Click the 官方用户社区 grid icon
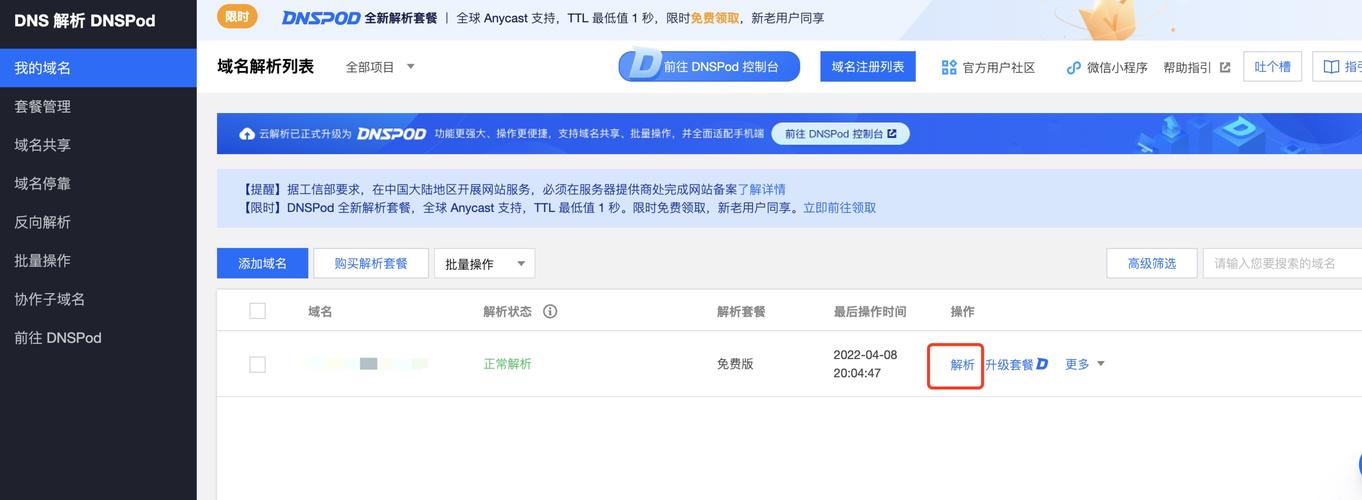The width and height of the screenshot is (1362, 500). [949, 67]
